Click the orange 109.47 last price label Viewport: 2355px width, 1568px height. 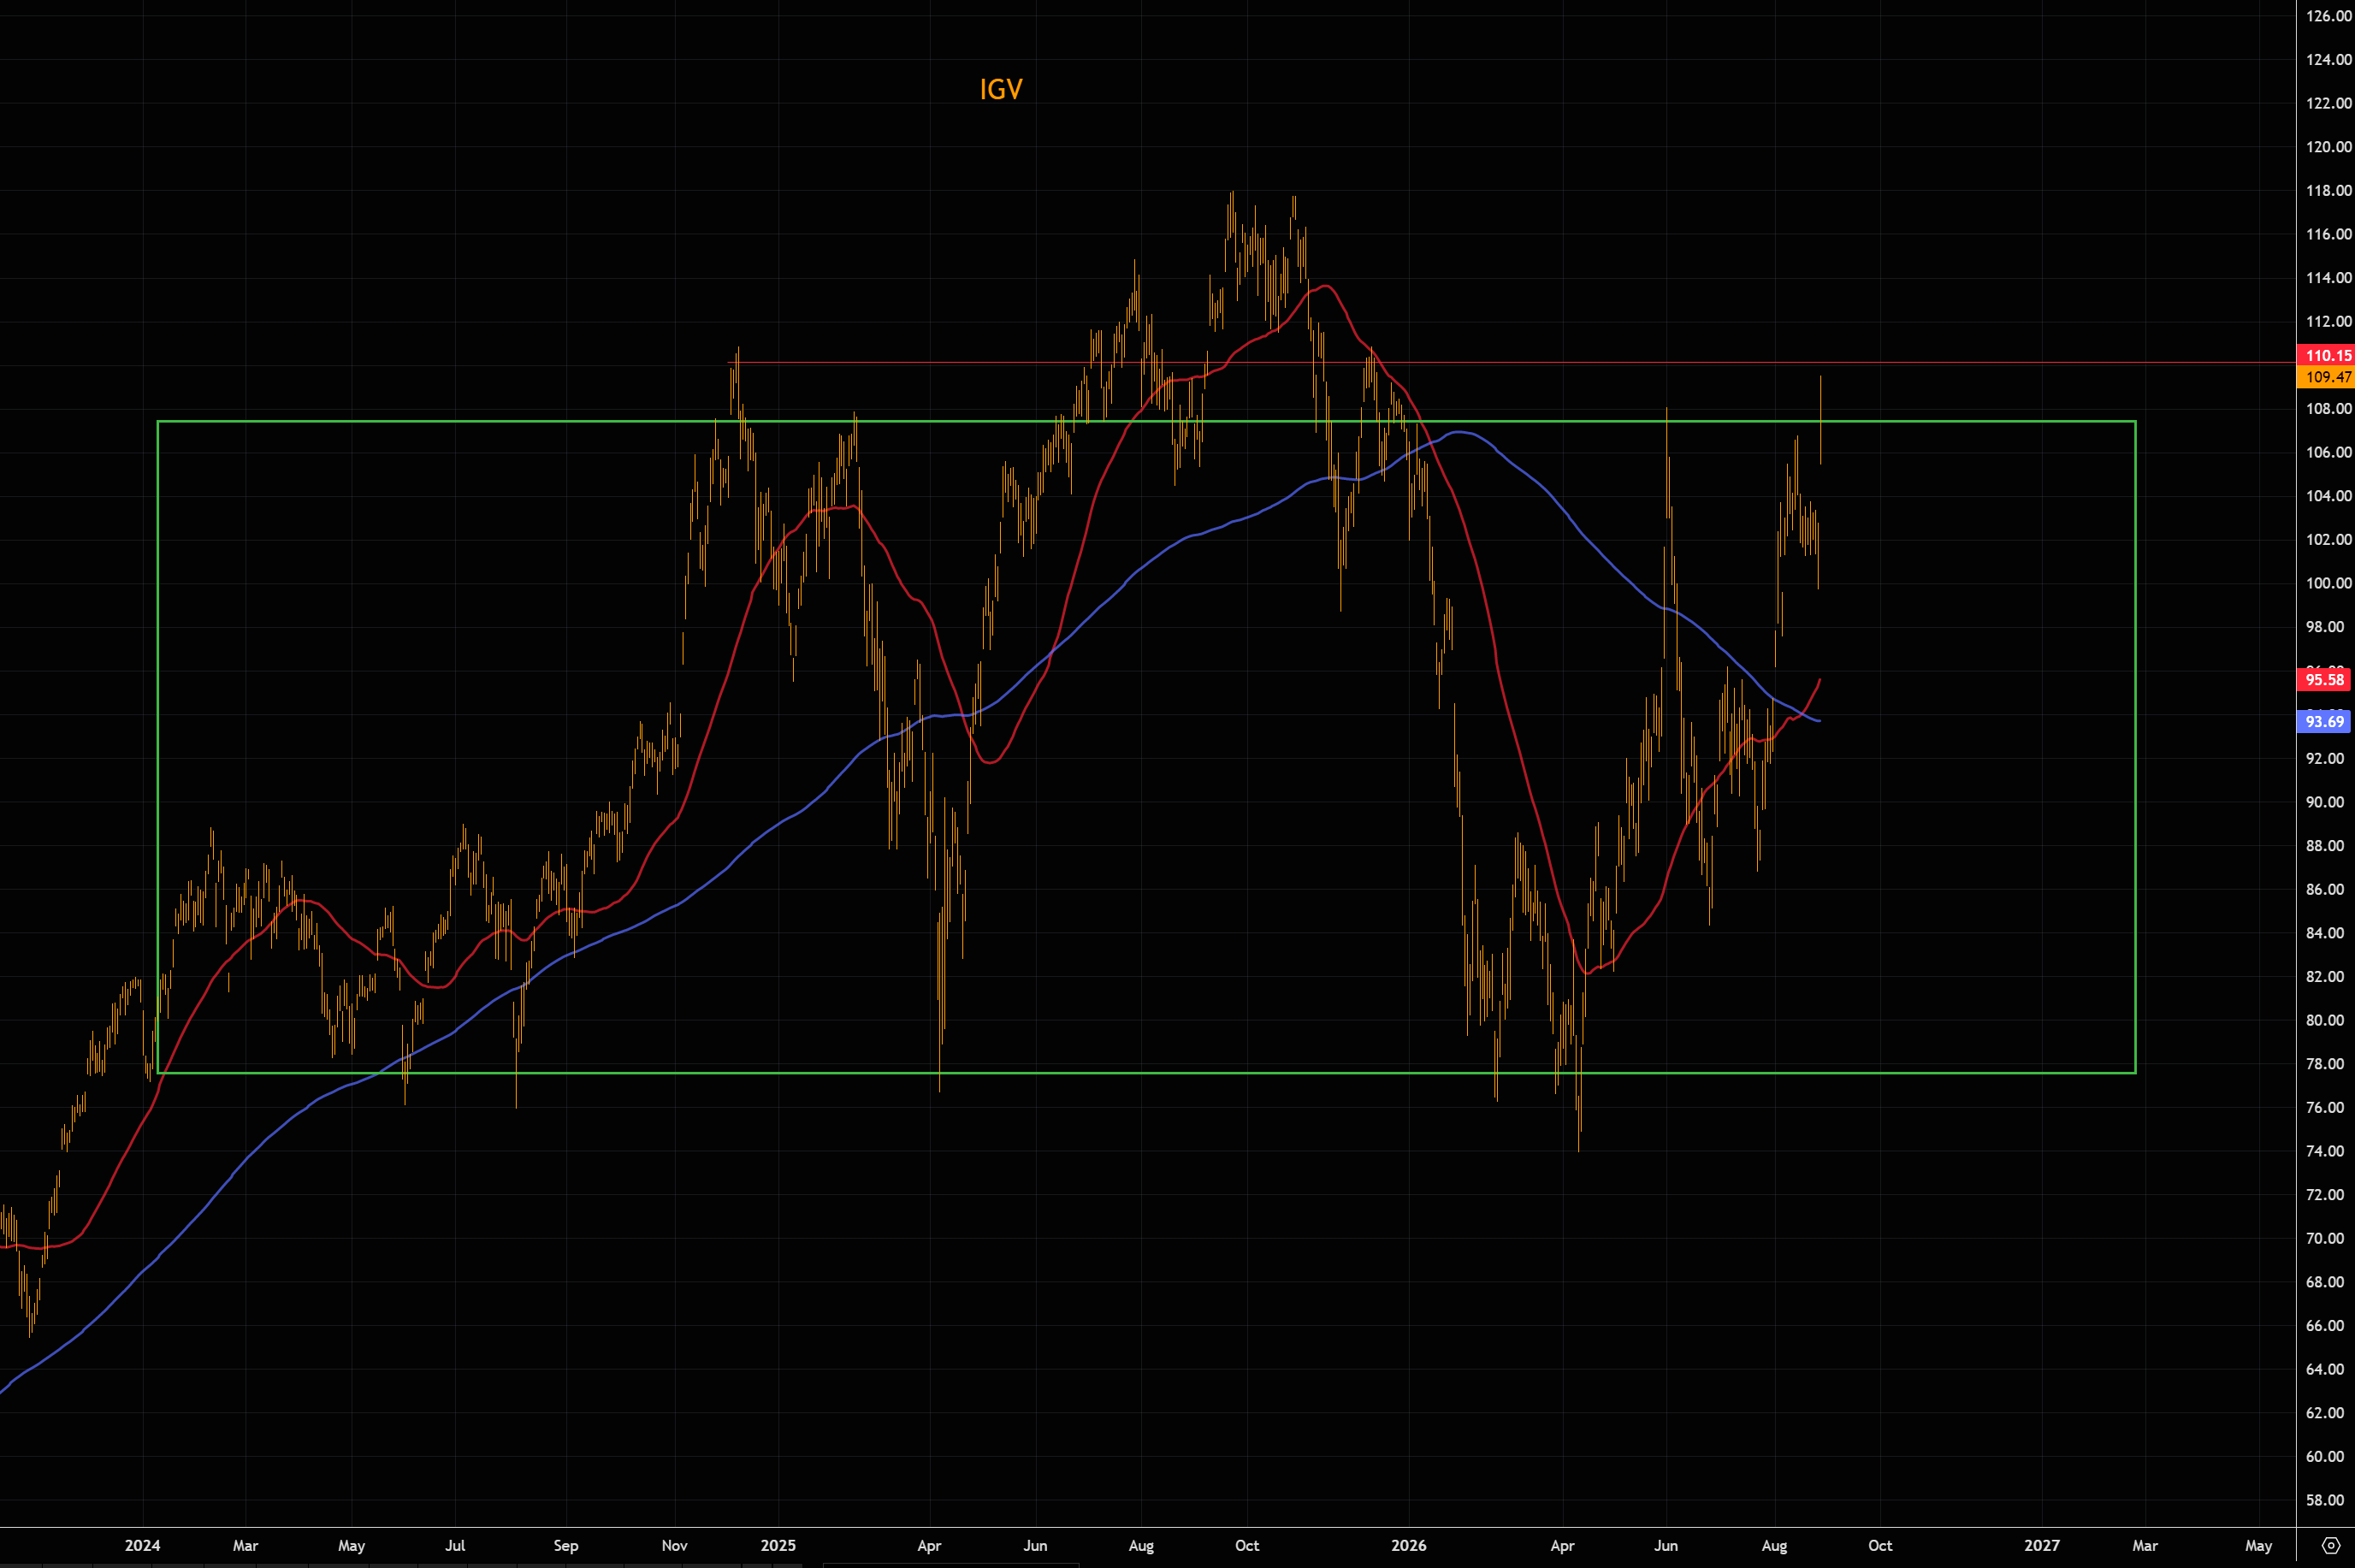pos(2328,377)
